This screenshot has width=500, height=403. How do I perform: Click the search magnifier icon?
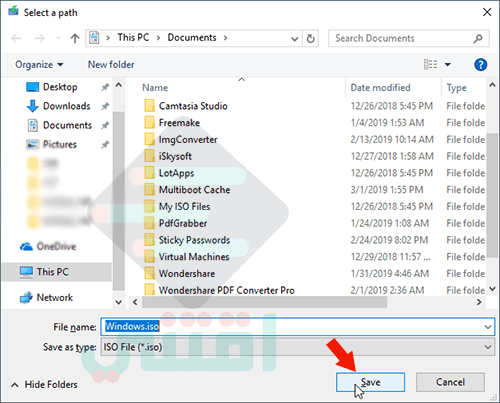point(478,39)
